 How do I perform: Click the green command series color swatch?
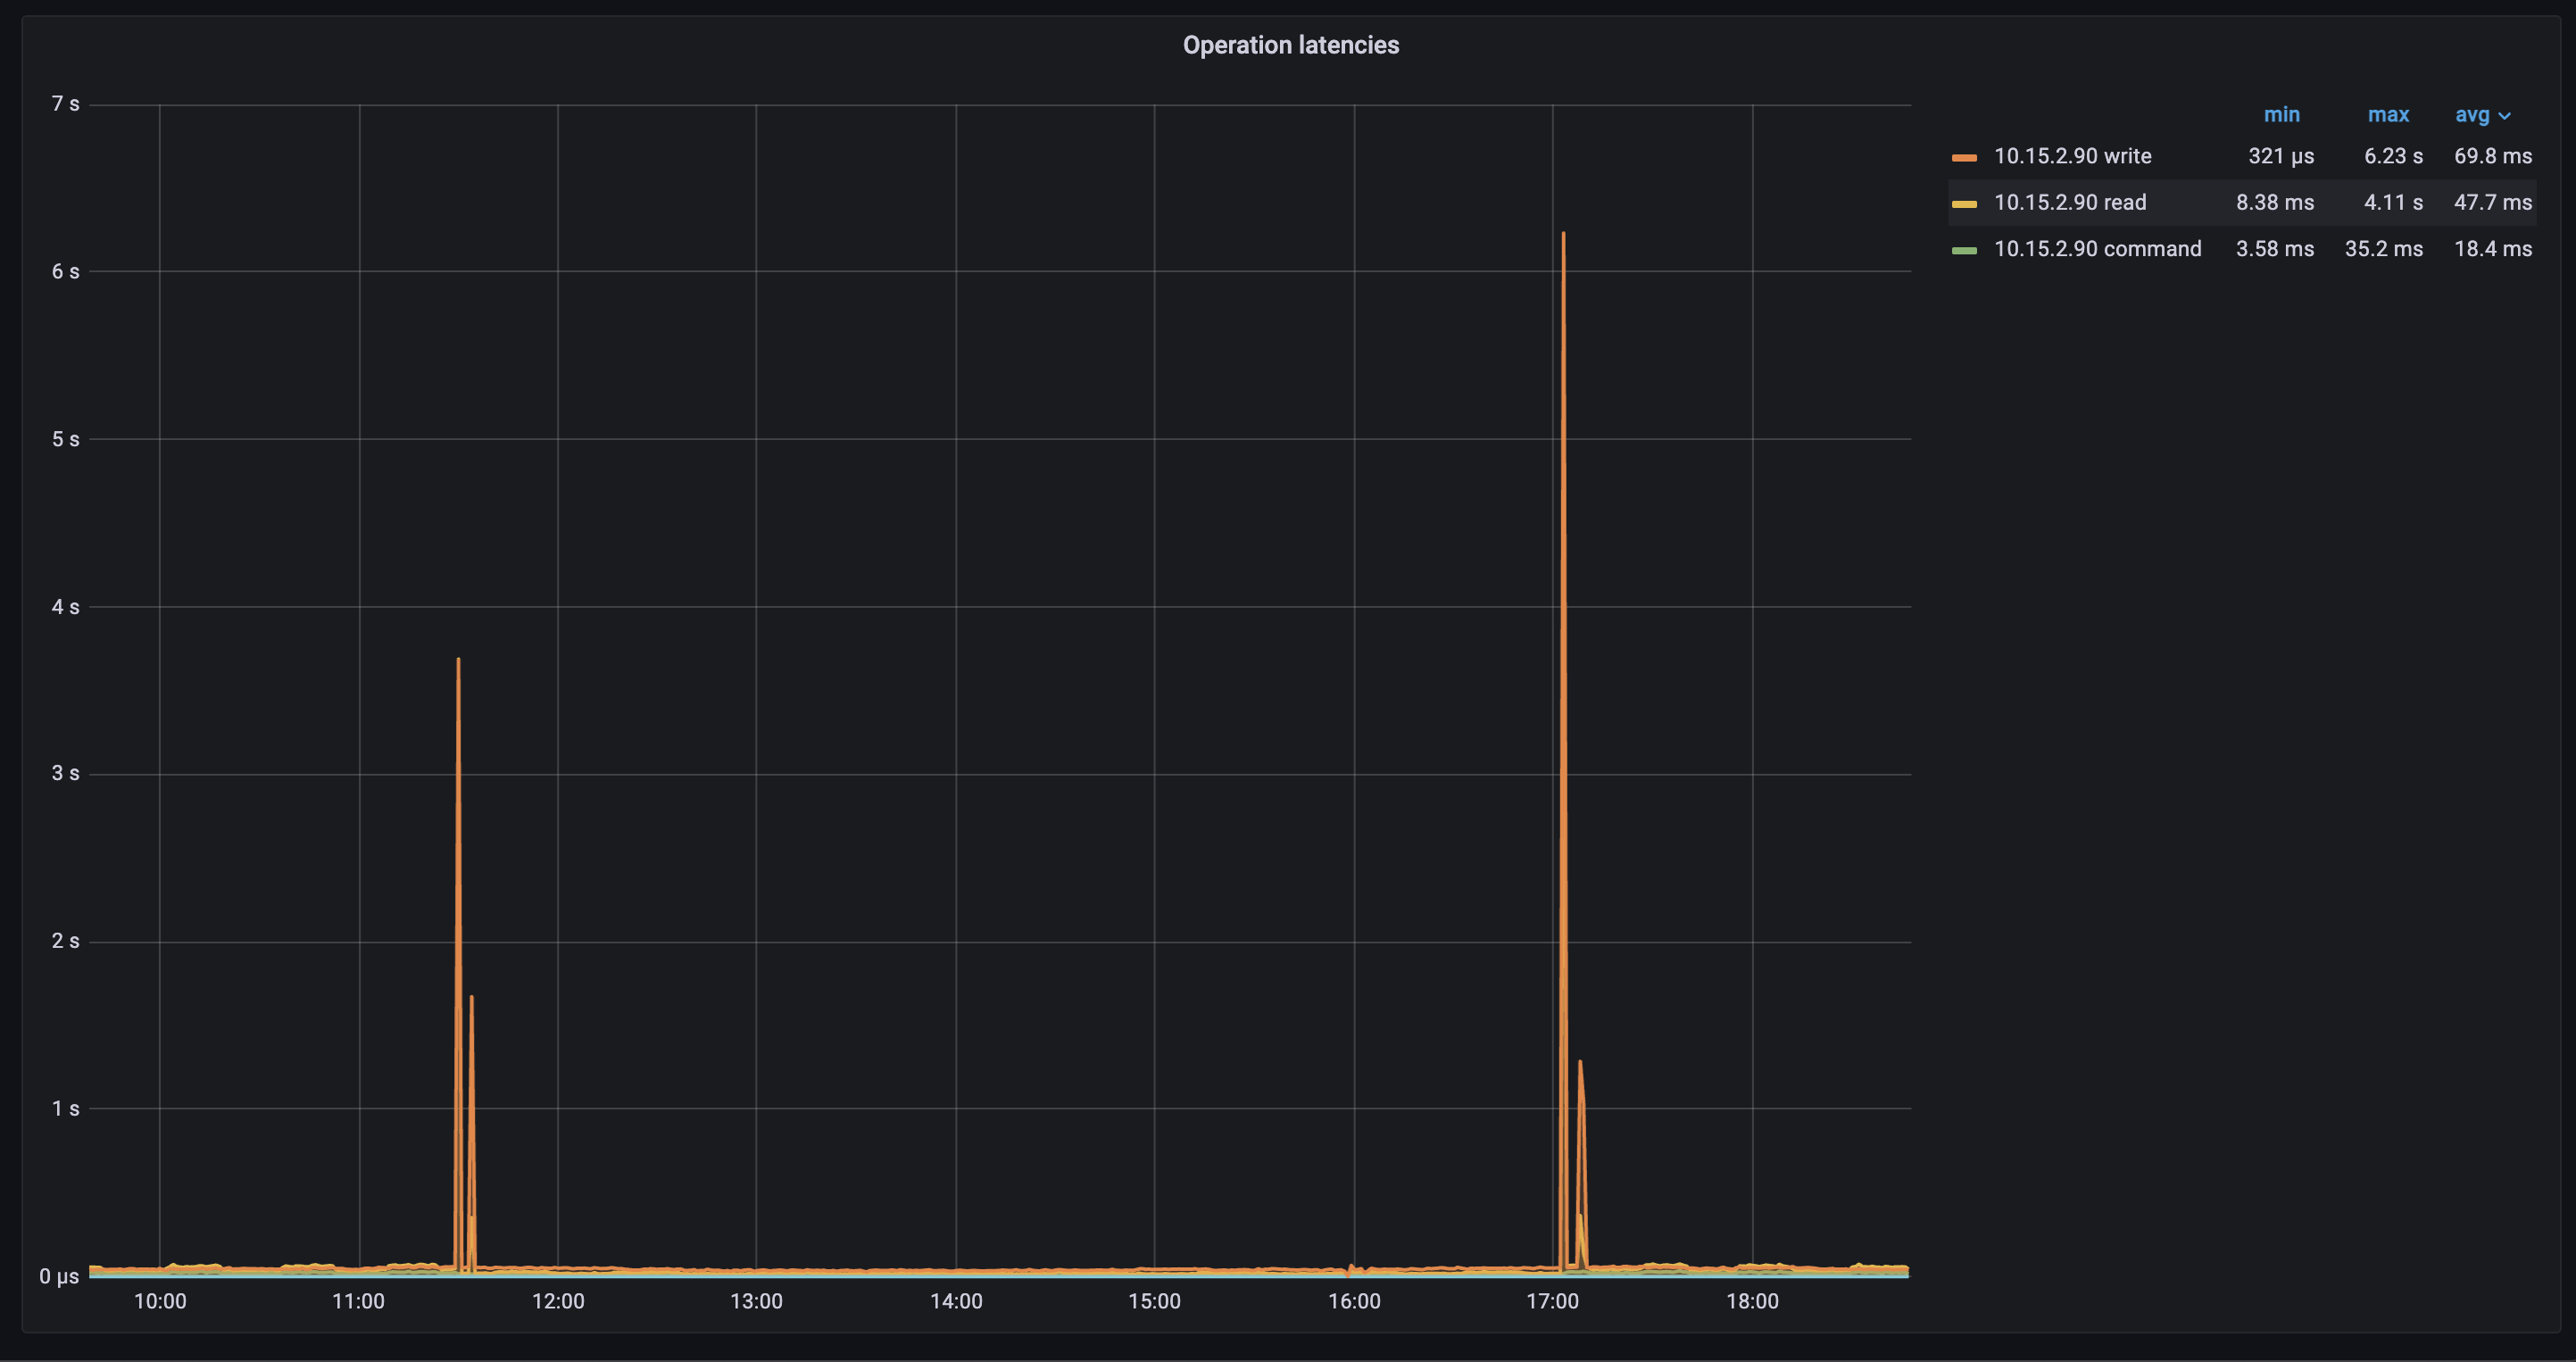pyautogui.click(x=1964, y=250)
